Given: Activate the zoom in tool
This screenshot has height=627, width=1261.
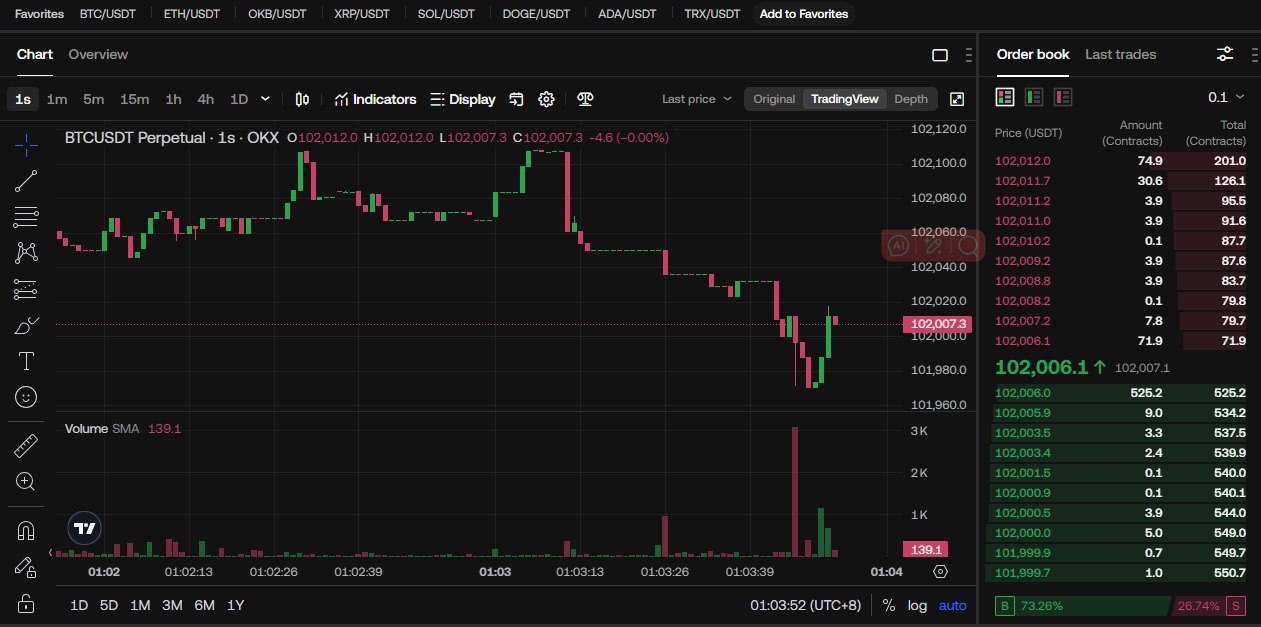Looking at the screenshot, I should click(x=27, y=481).
